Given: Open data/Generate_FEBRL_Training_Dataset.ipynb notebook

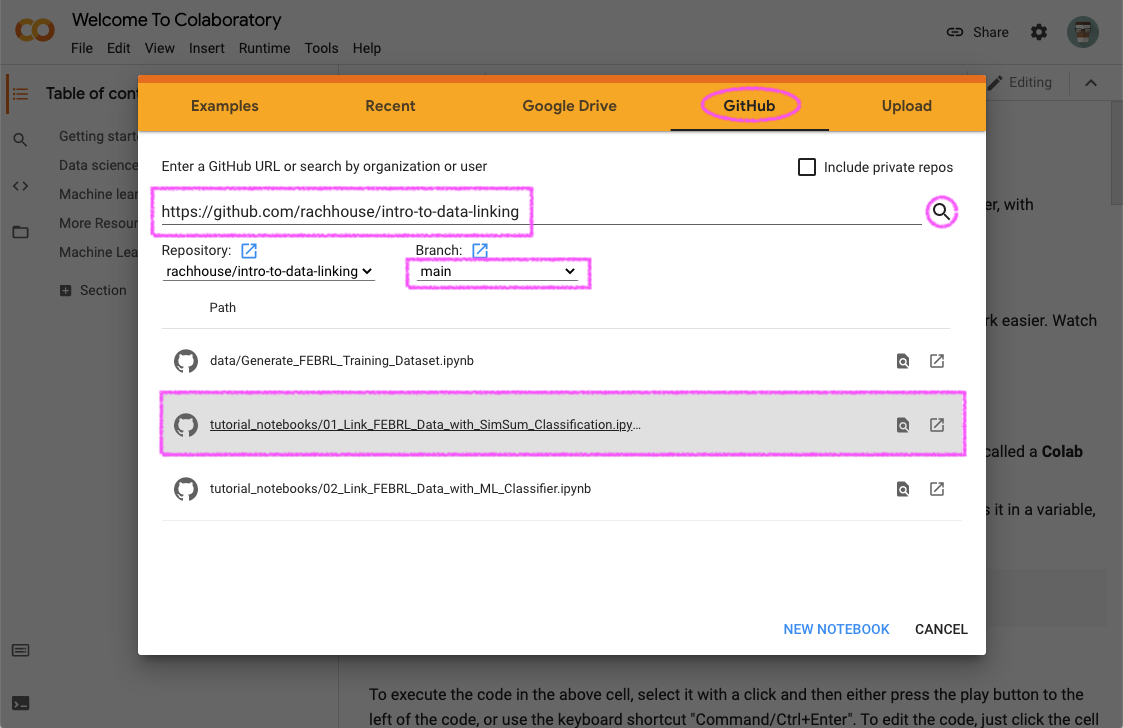Looking at the screenshot, I should (x=342, y=360).
